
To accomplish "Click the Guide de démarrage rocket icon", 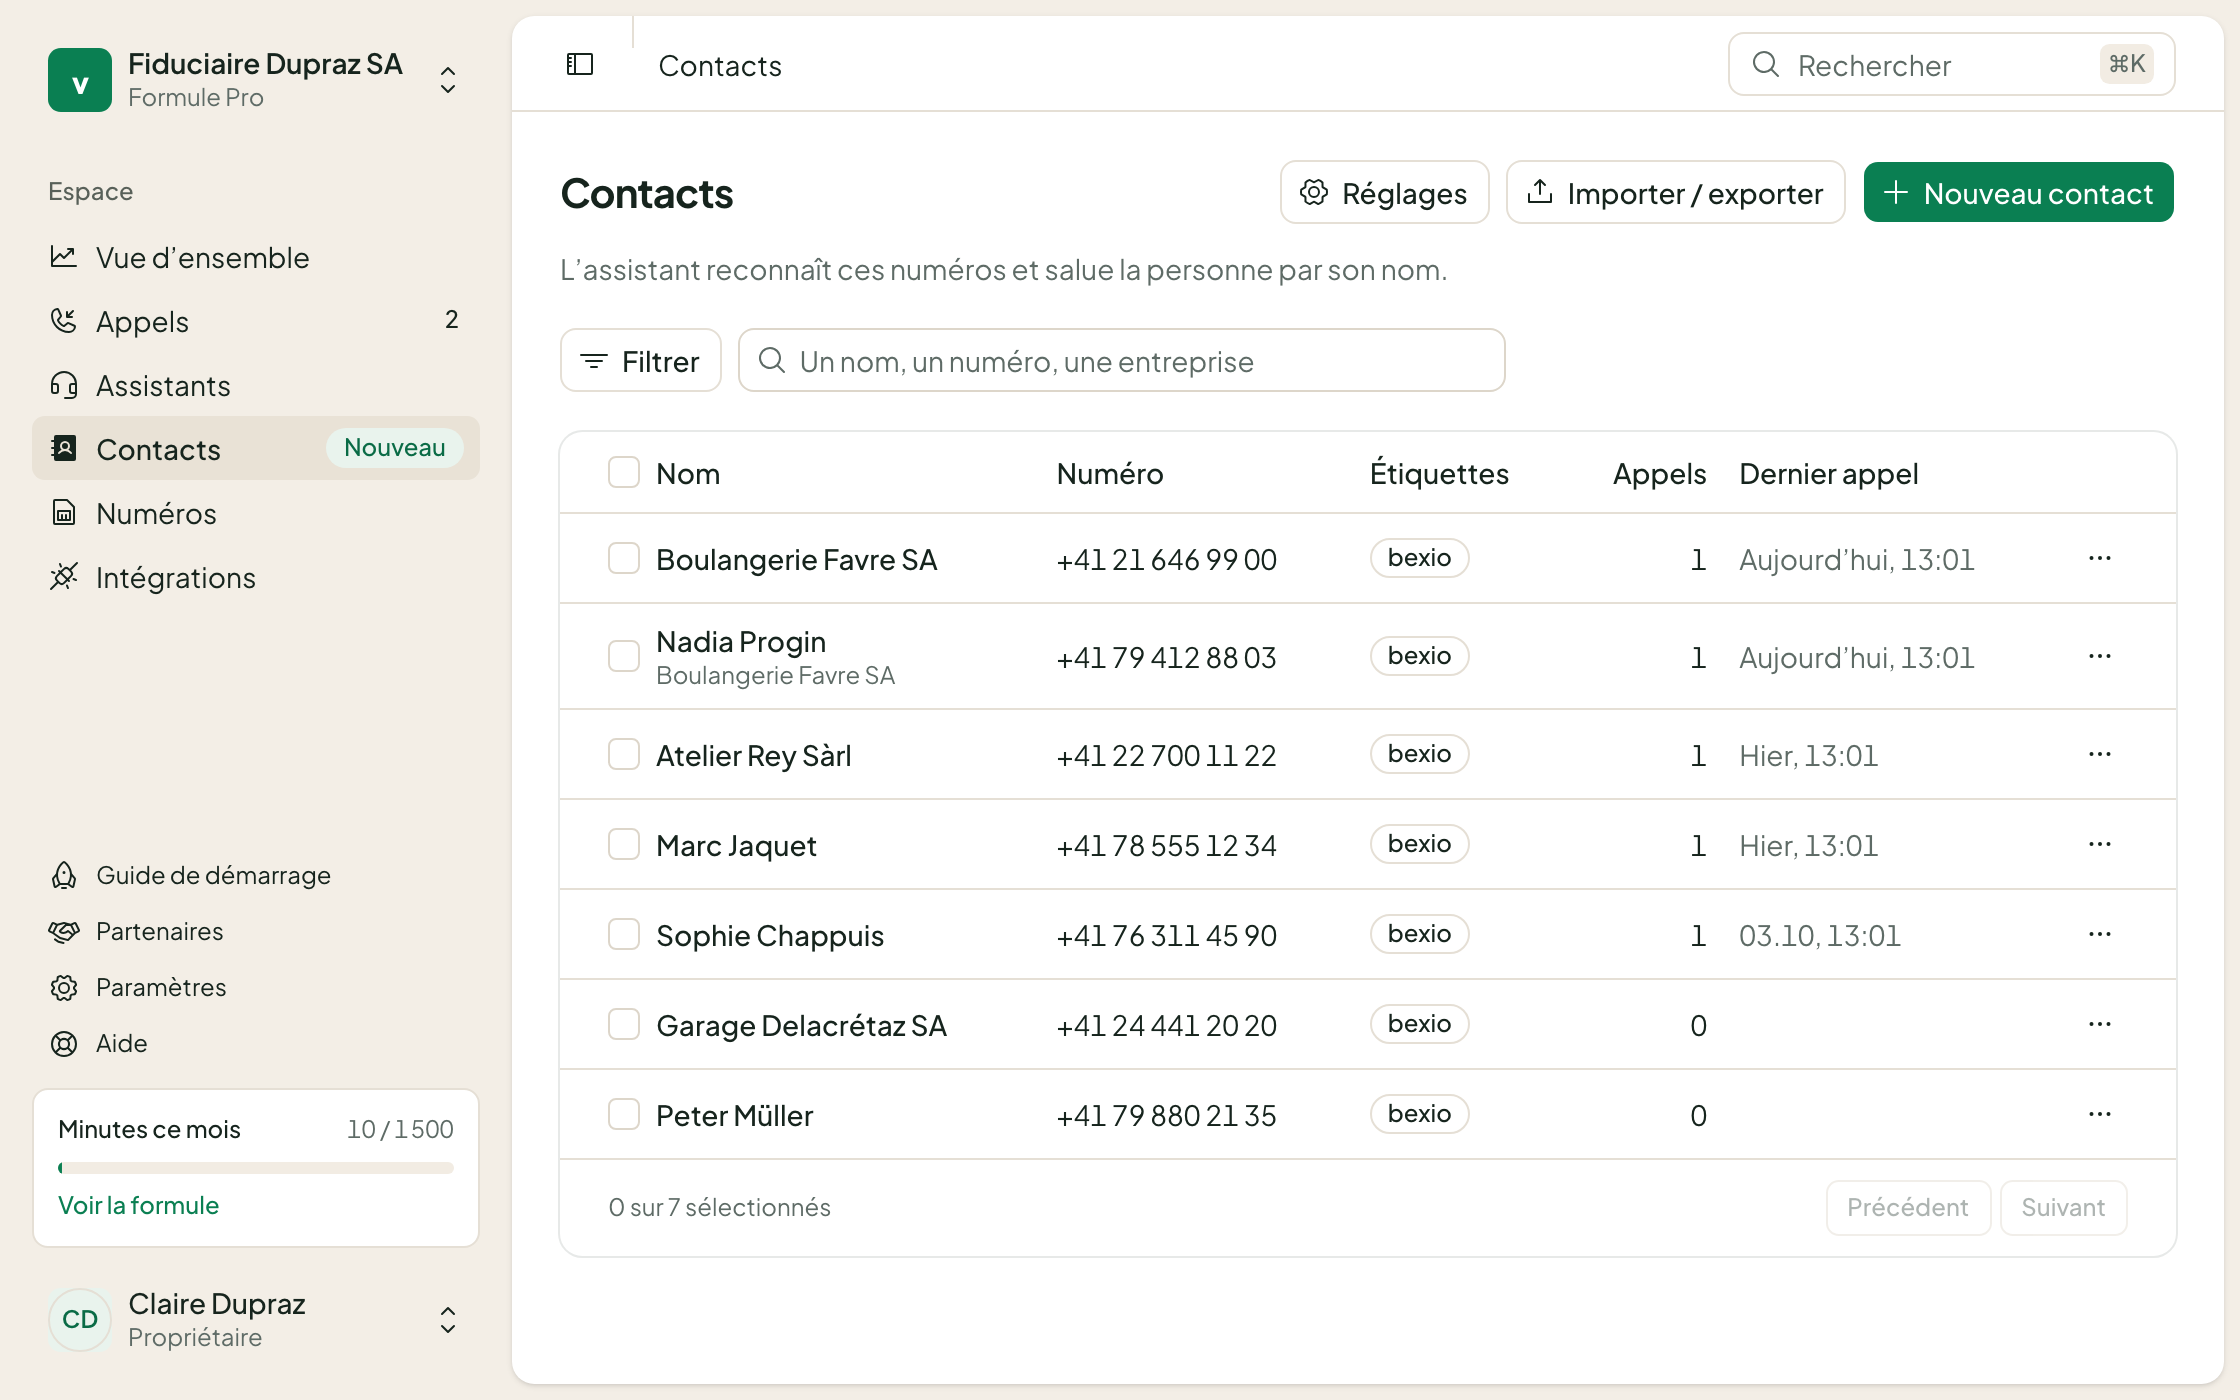I will pyautogui.click(x=64, y=875).
